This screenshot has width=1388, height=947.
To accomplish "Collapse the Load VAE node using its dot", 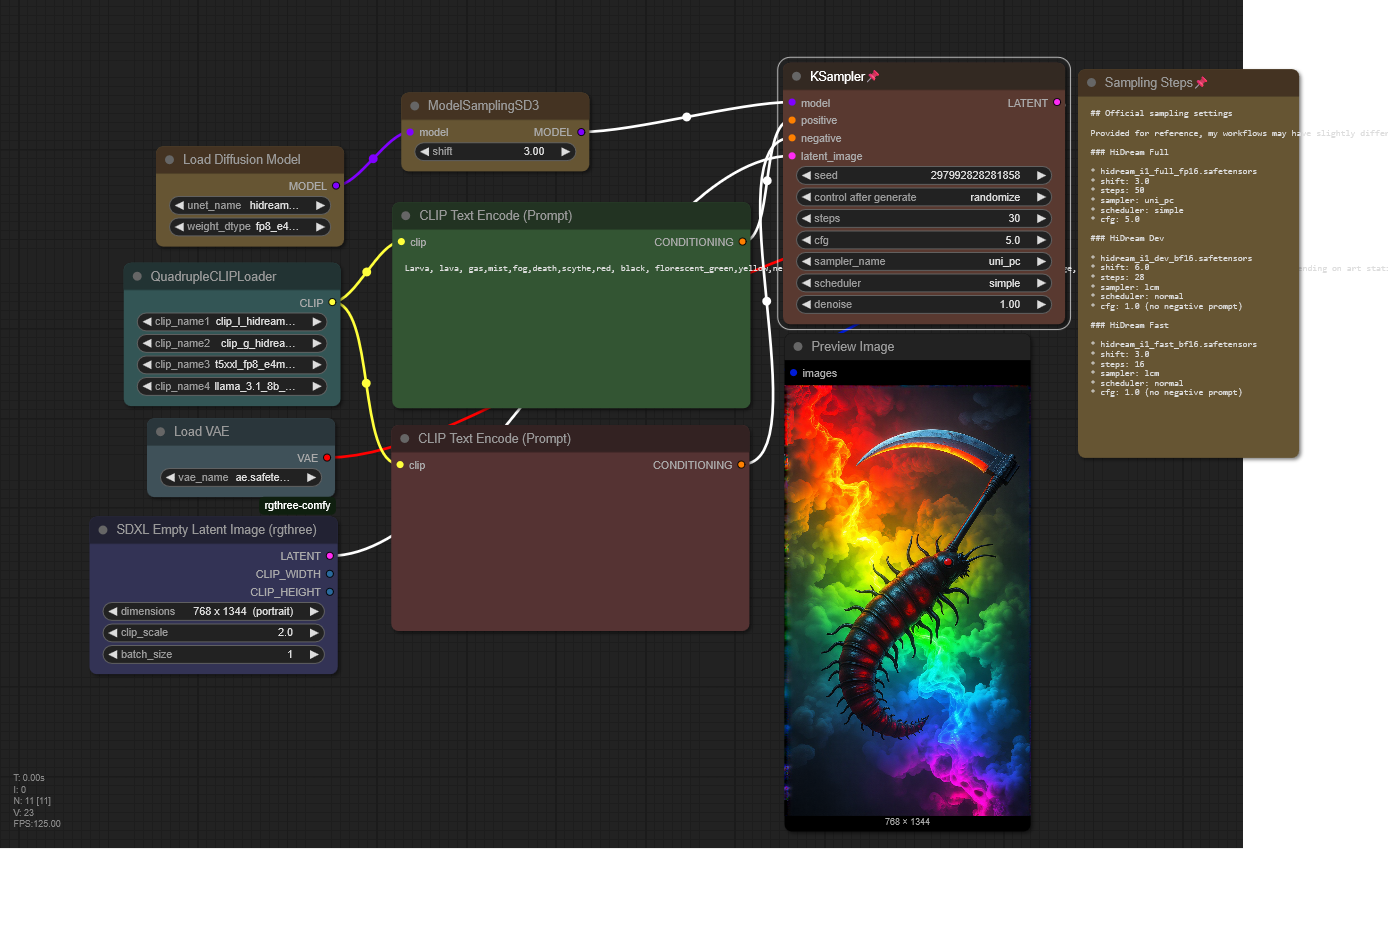I will [160, 432].
